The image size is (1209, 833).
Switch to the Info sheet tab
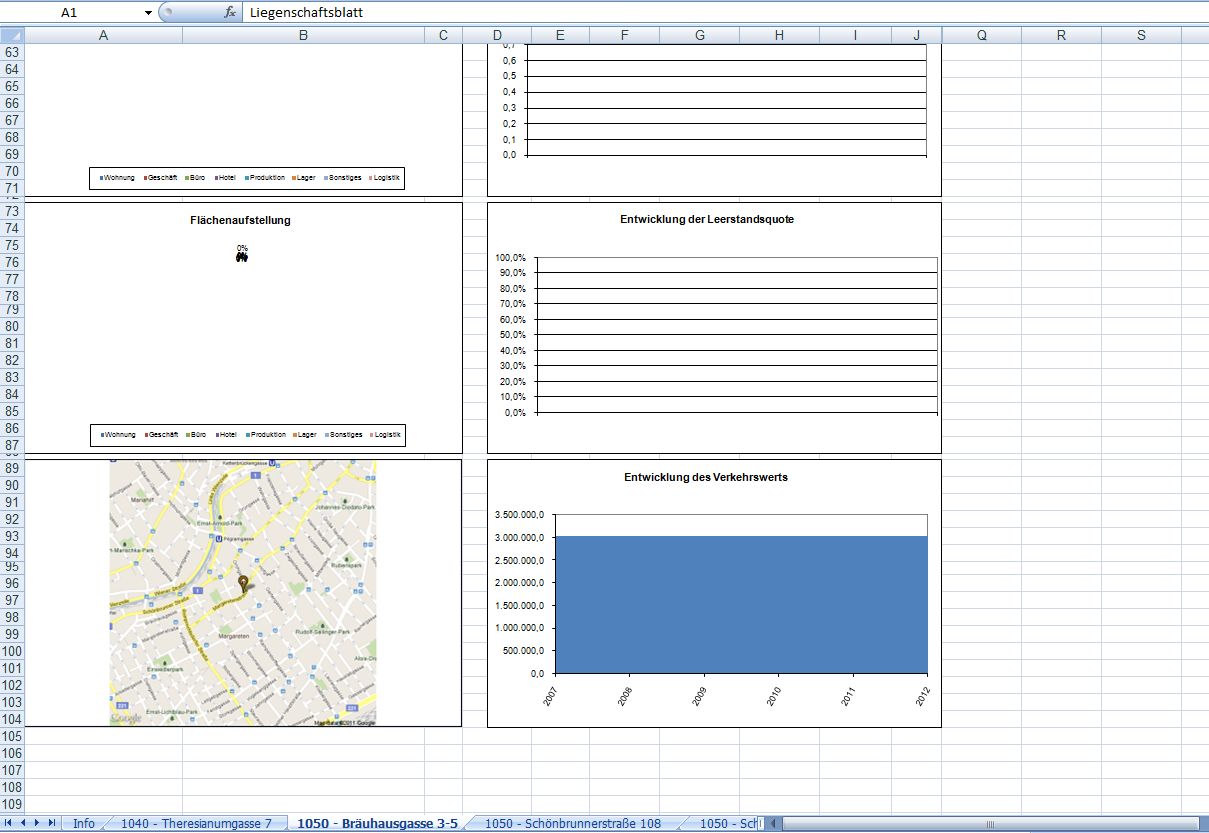pyautogui.click(x=84, y=823)
